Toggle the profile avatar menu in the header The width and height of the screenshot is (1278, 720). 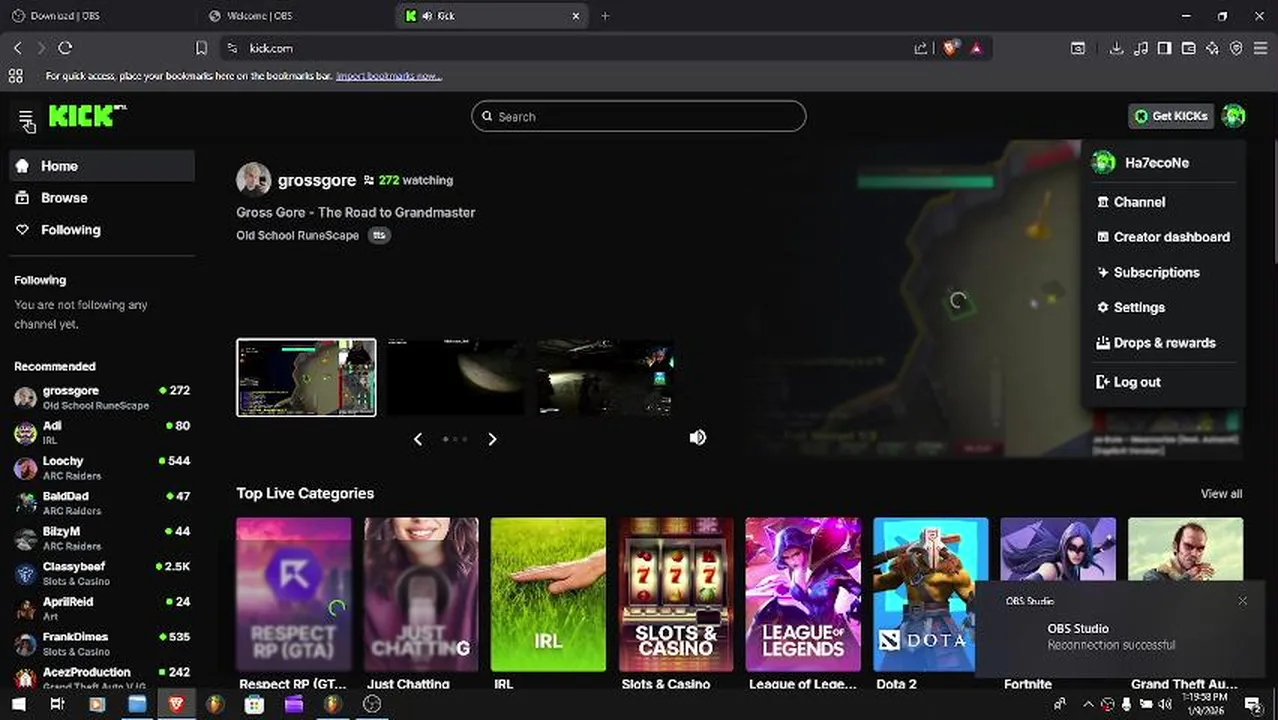(1233, 116)
